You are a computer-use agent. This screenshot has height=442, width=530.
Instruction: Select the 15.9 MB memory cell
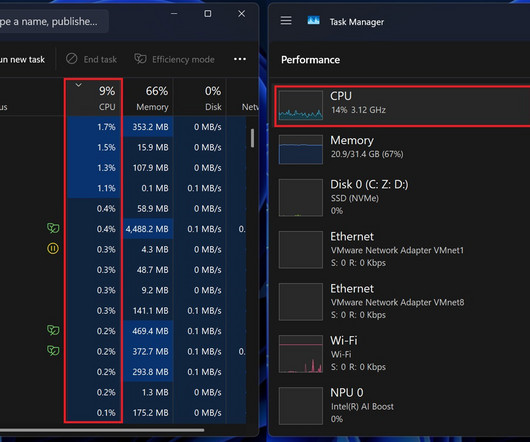(x=148, y=147)
